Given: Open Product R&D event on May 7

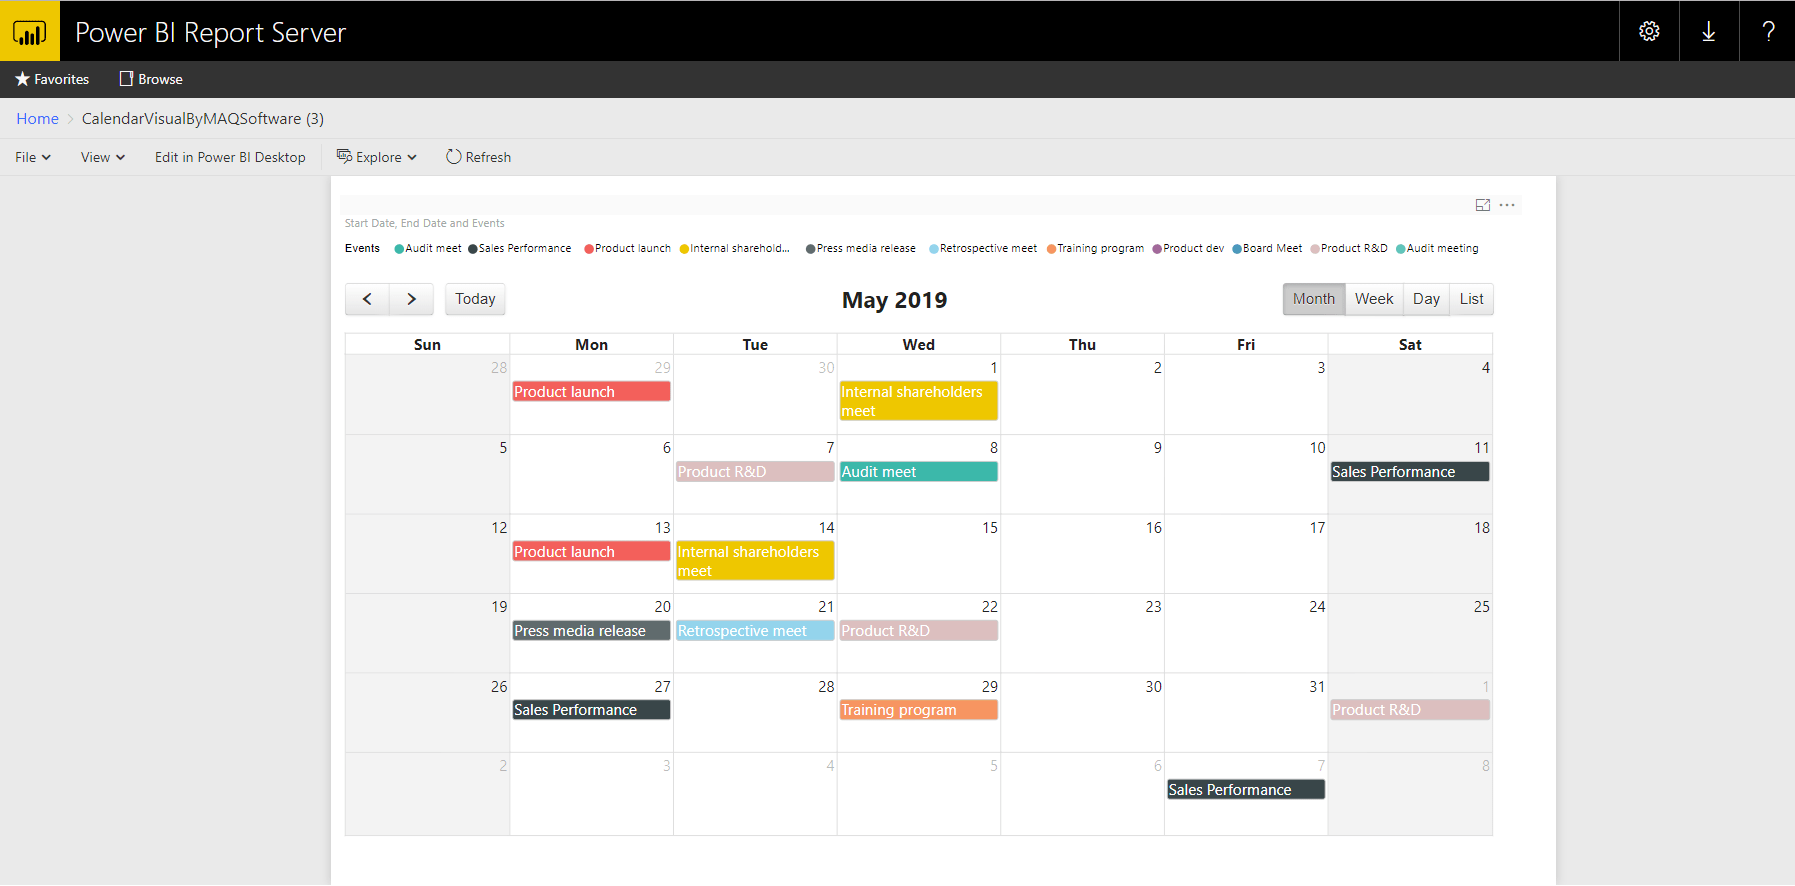Looking at the screenshot, I should click(755, 472).
